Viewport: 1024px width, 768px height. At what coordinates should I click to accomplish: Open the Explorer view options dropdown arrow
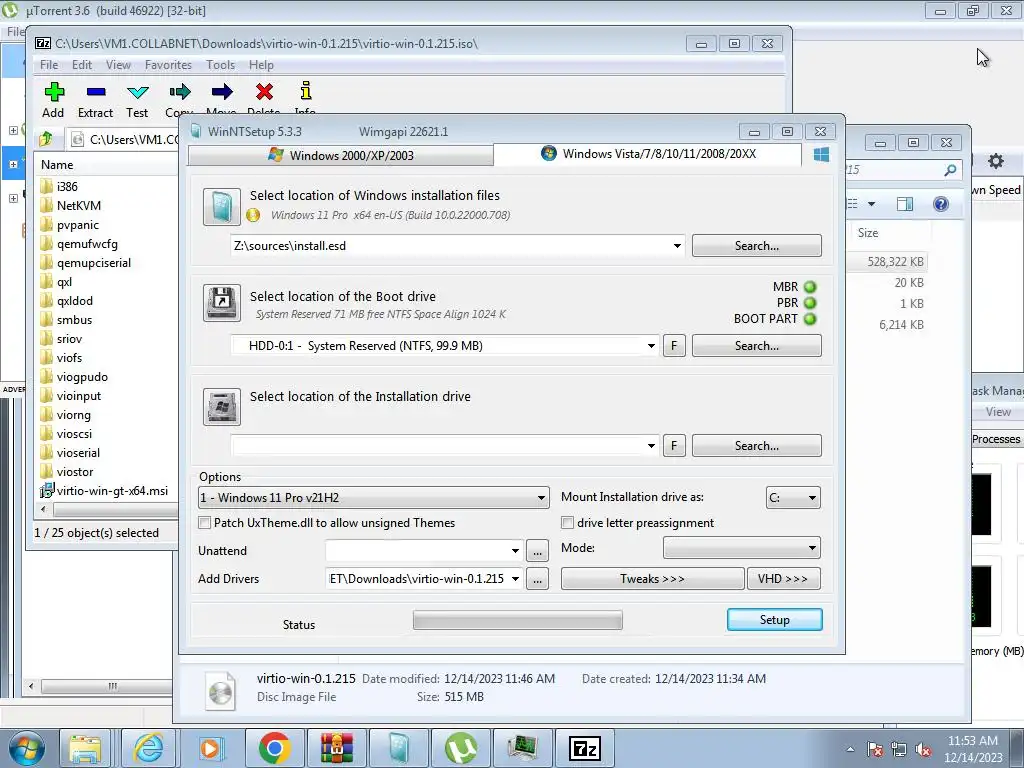click(871, 204)
